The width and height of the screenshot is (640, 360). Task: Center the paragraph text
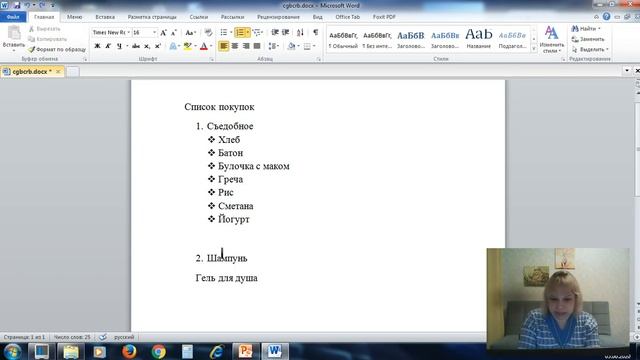point(235,46)
